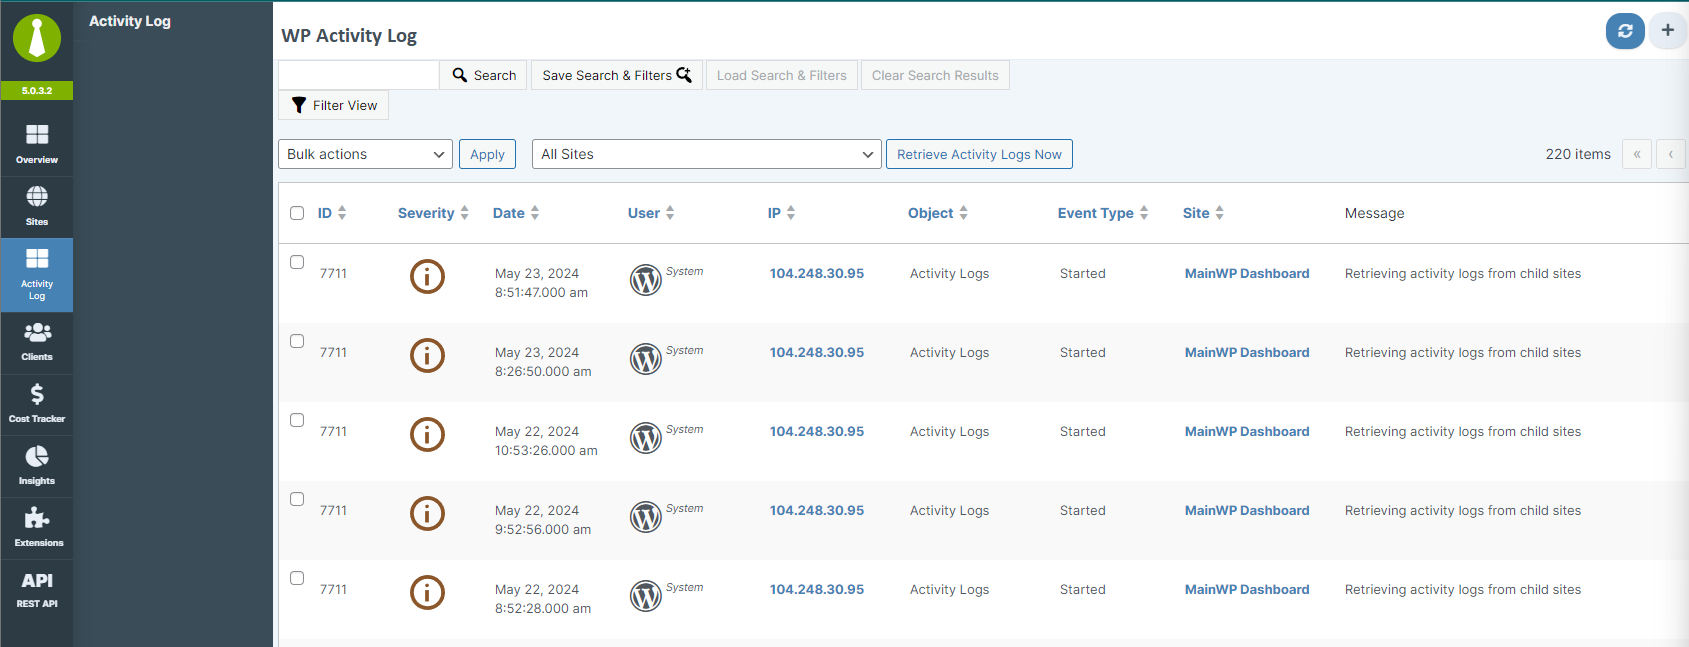
Task: Sort table by ID column
Action: (x=332, y=213)
